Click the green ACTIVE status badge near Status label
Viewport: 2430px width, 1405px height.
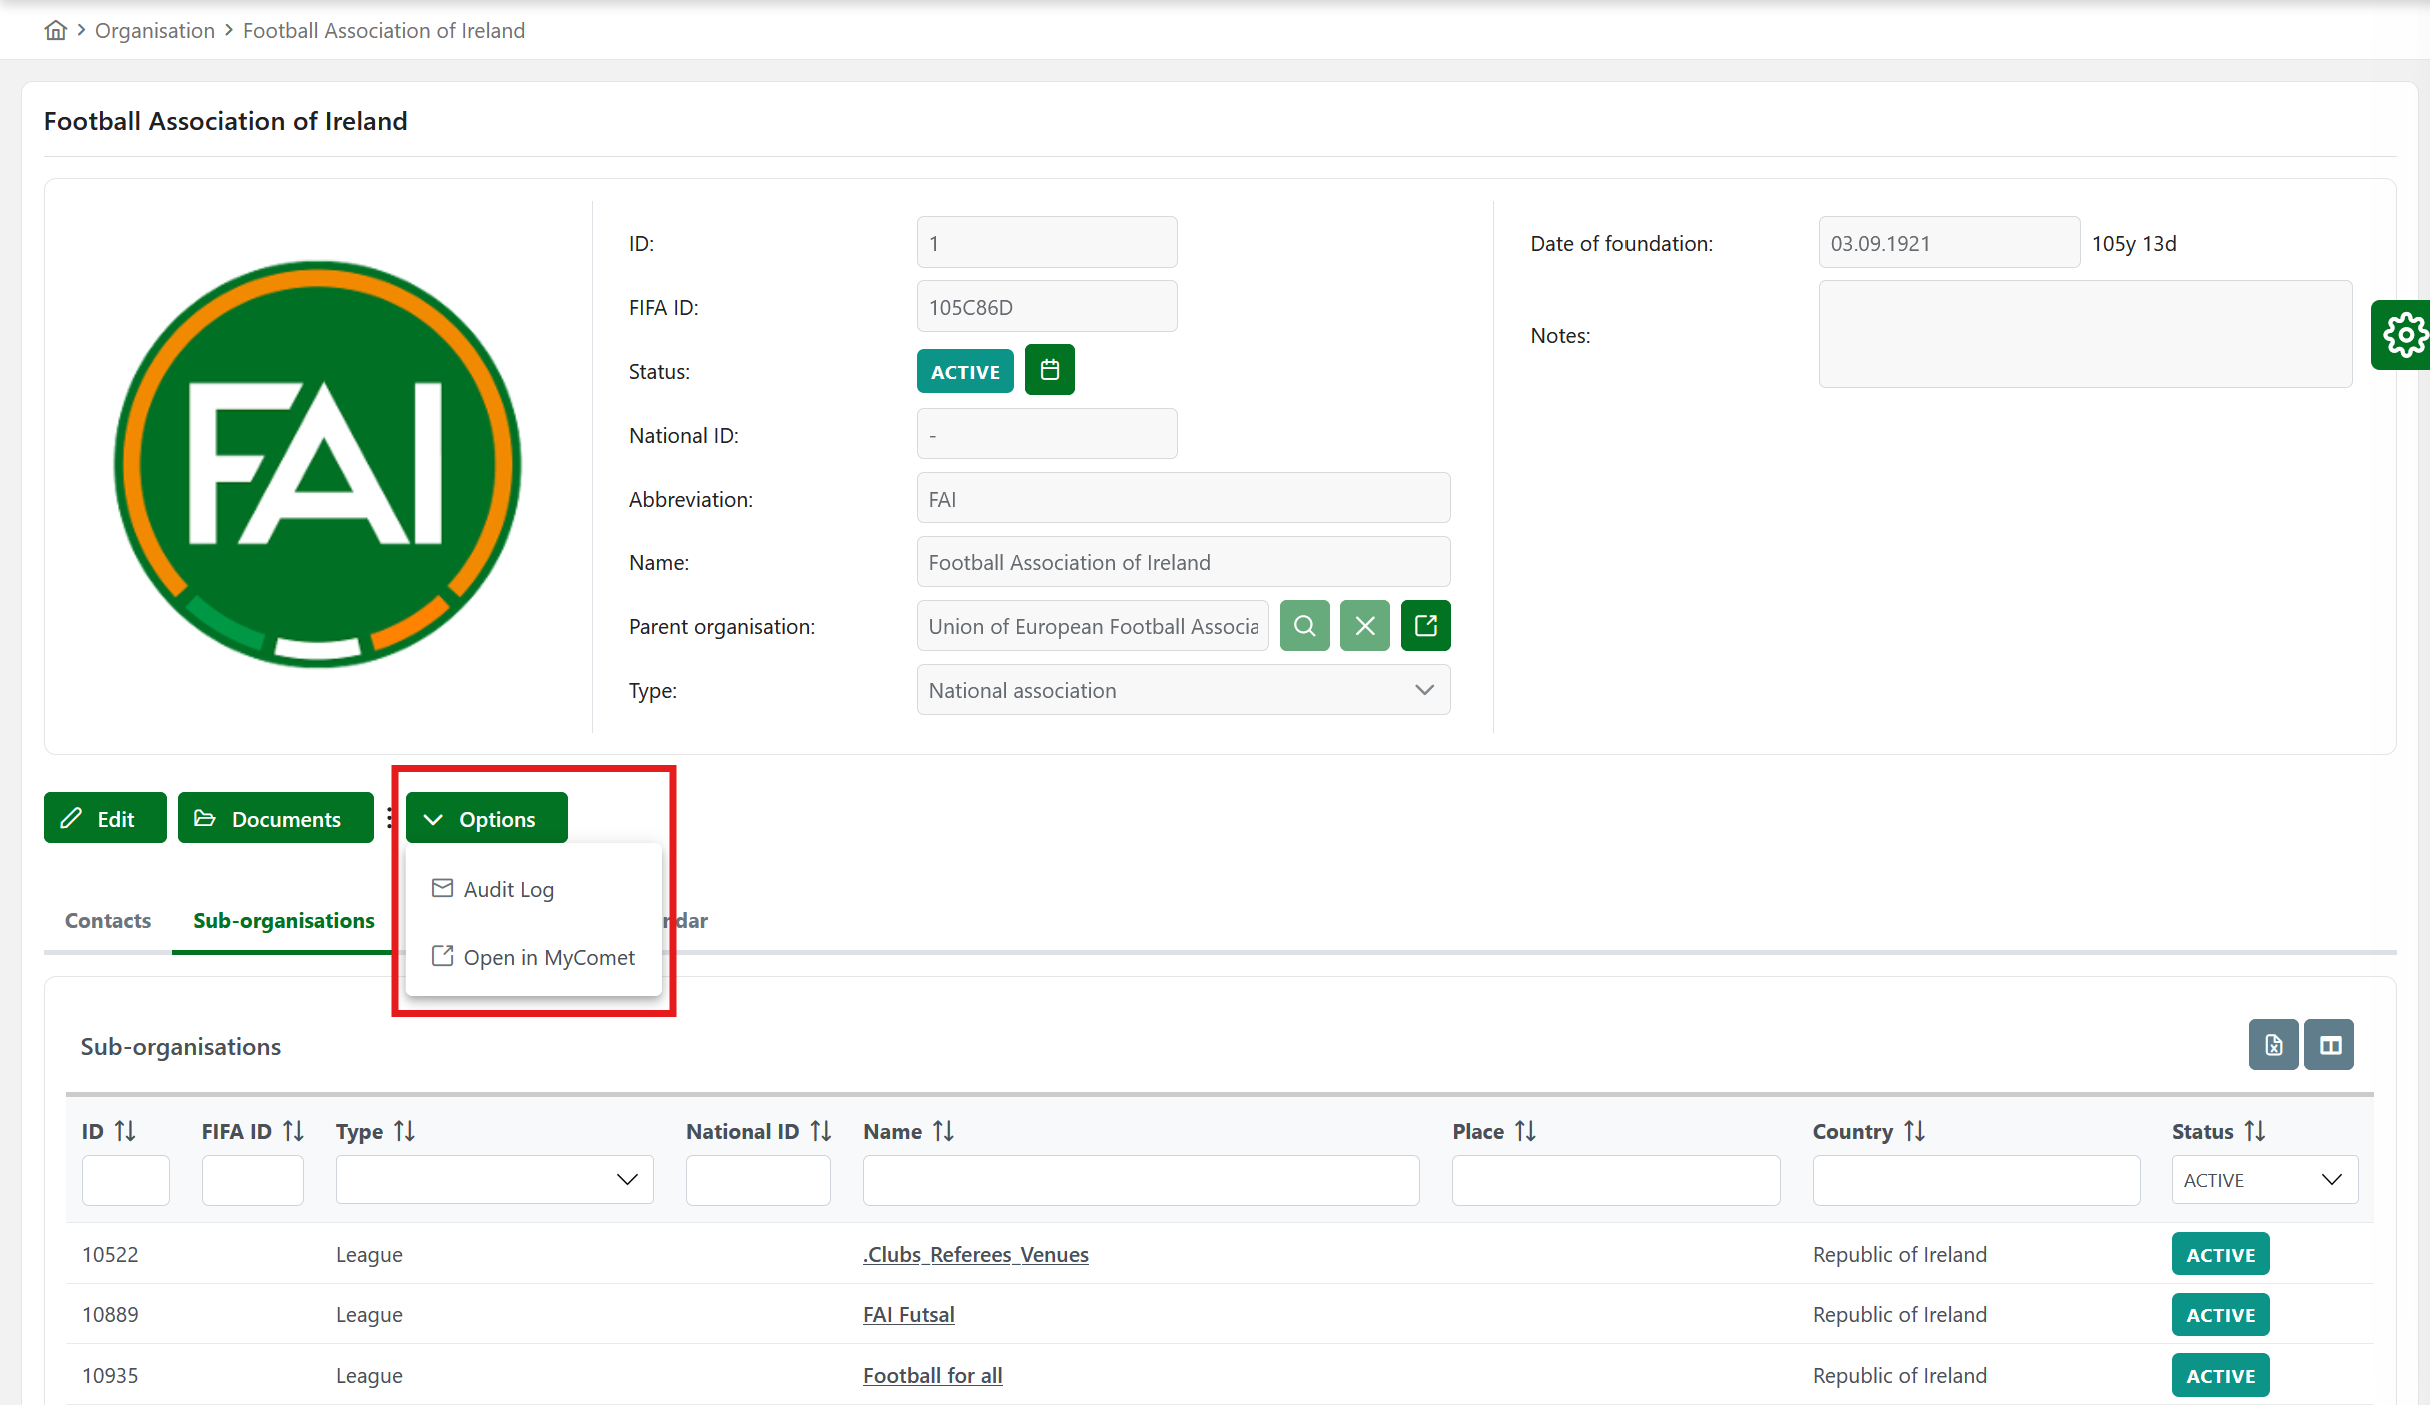click(965, 371)
